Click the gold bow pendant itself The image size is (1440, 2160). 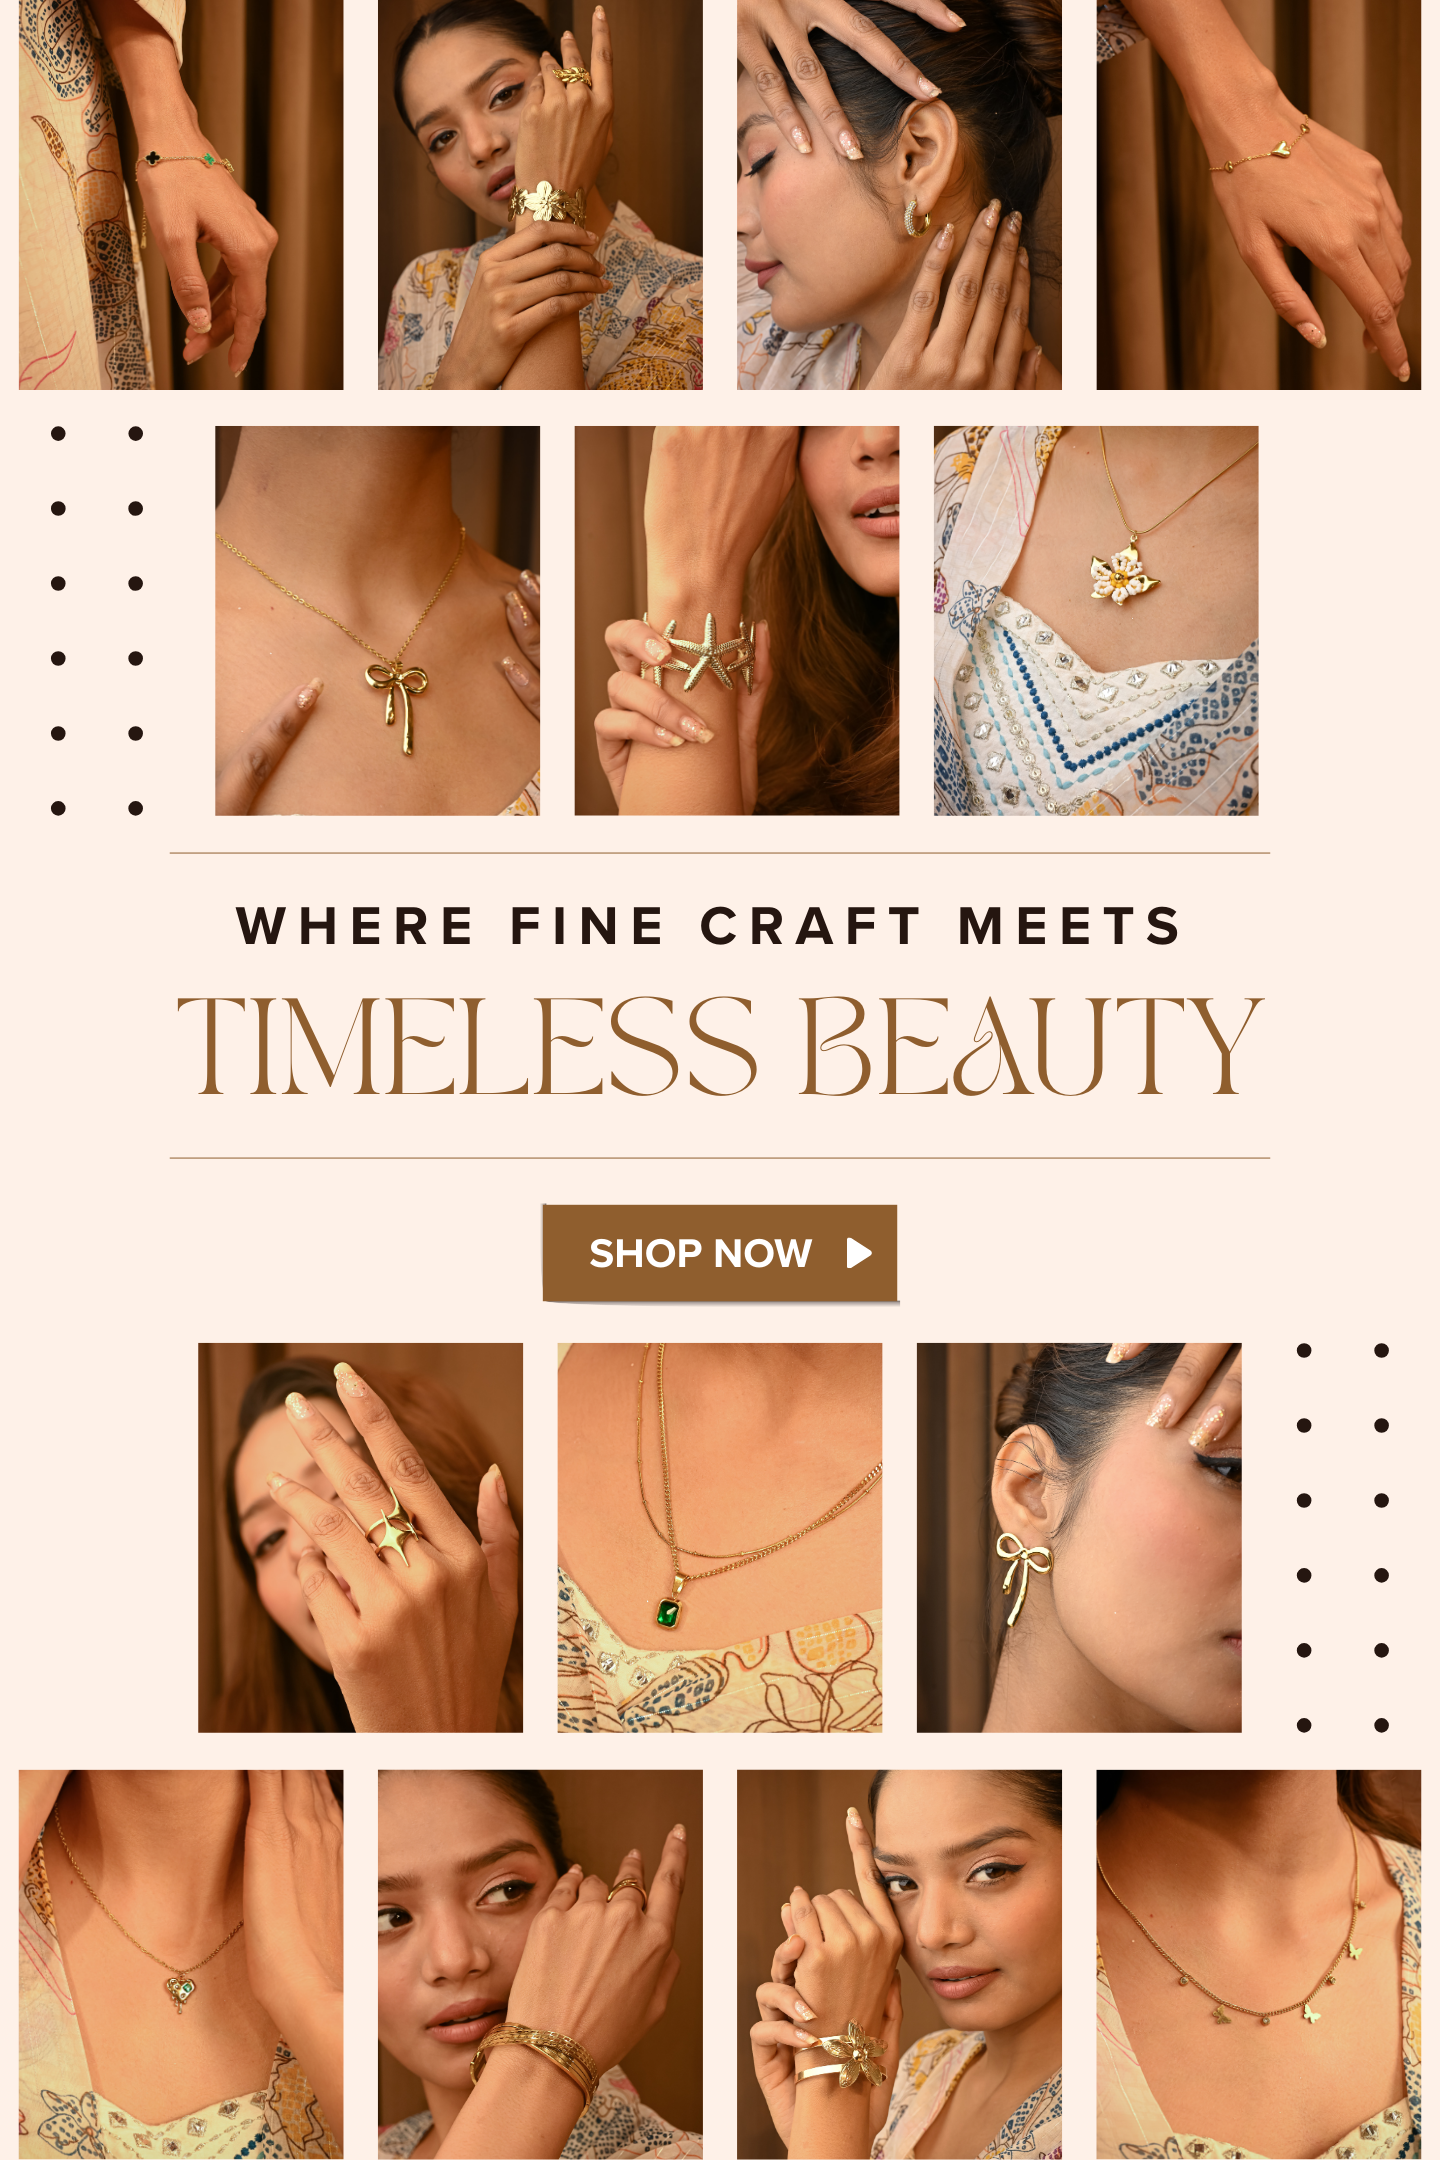(x=398, y=705)
